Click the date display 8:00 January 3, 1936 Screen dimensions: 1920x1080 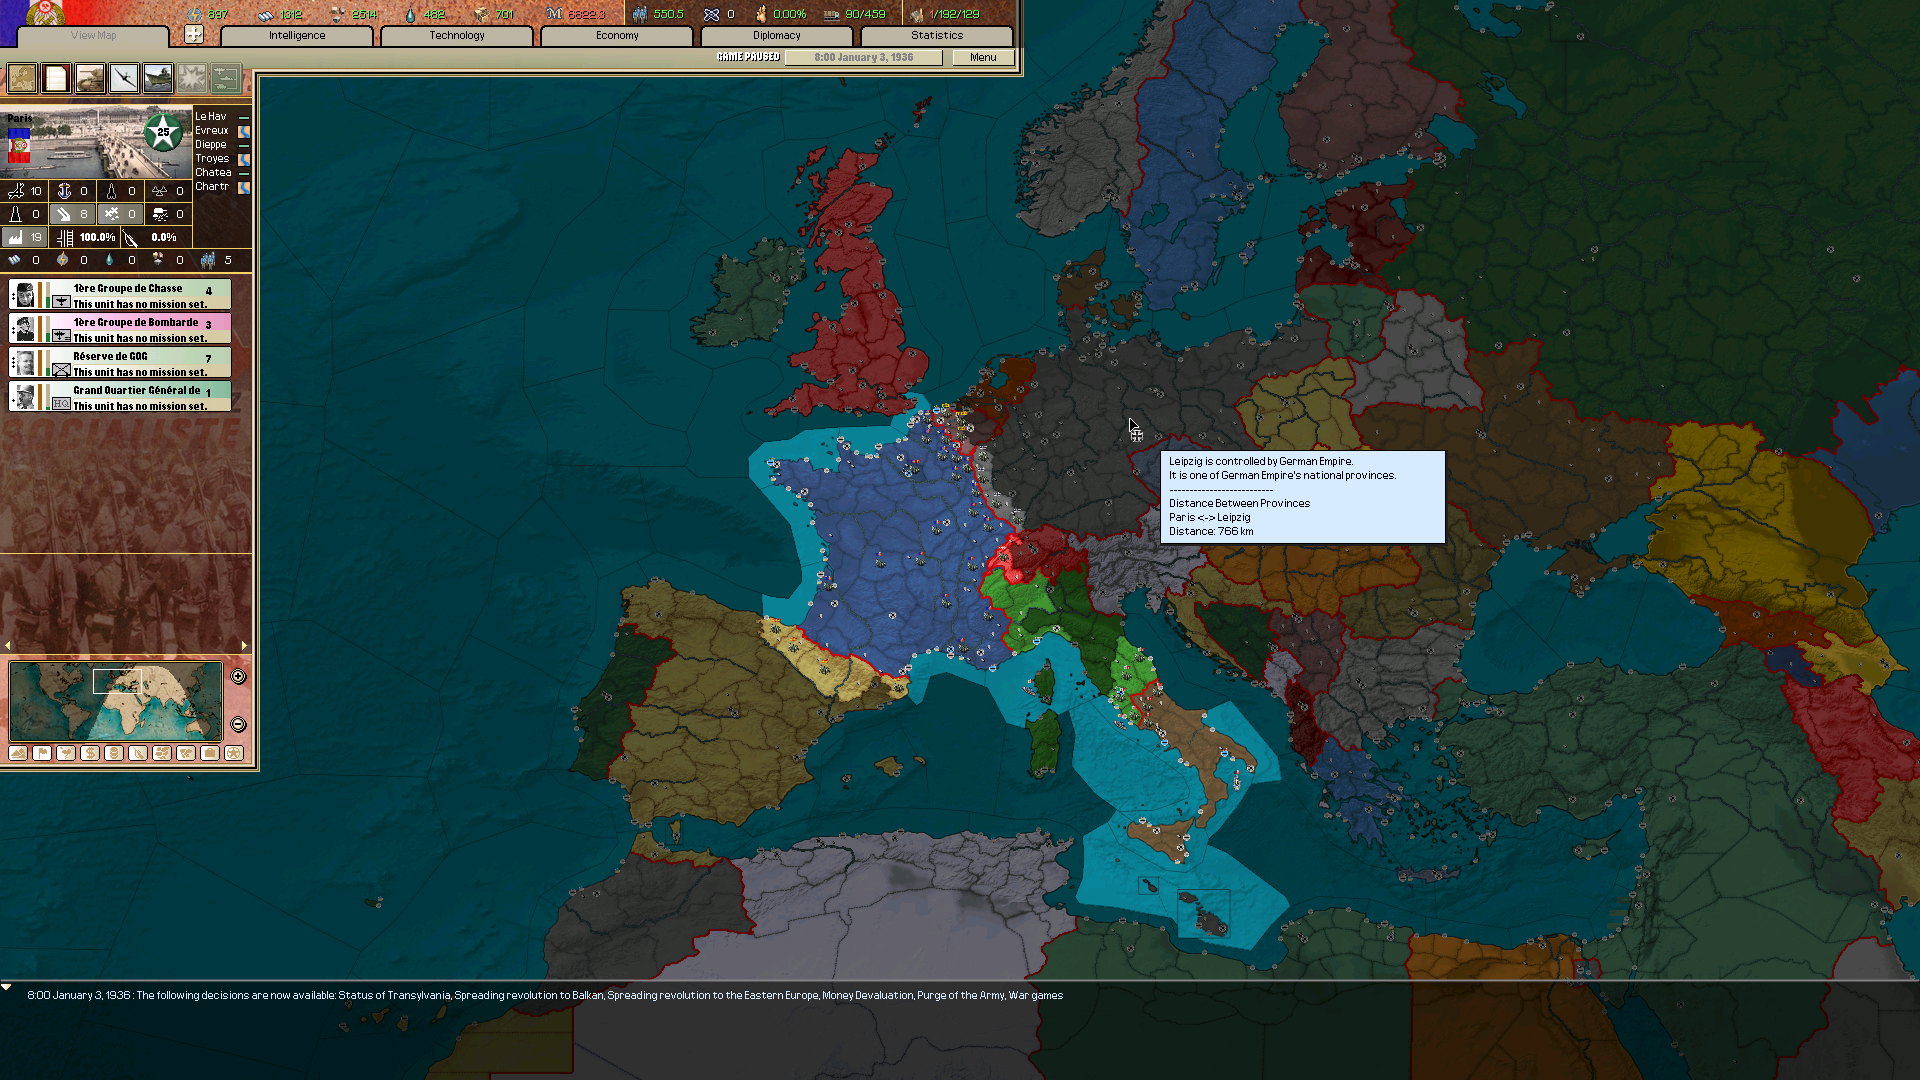click(x=863, y=58)
